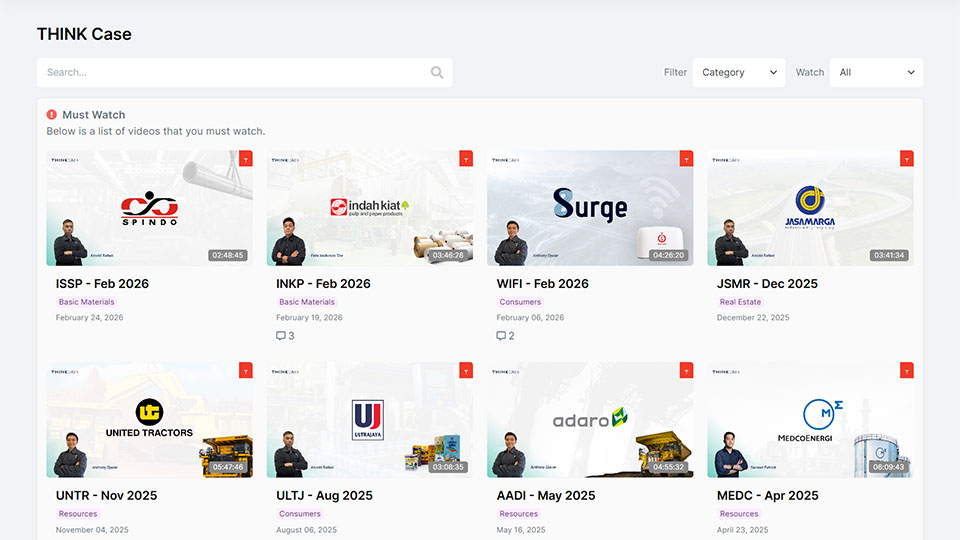Click the red badge on JSMR thumbnail

[x=906, y=158]
